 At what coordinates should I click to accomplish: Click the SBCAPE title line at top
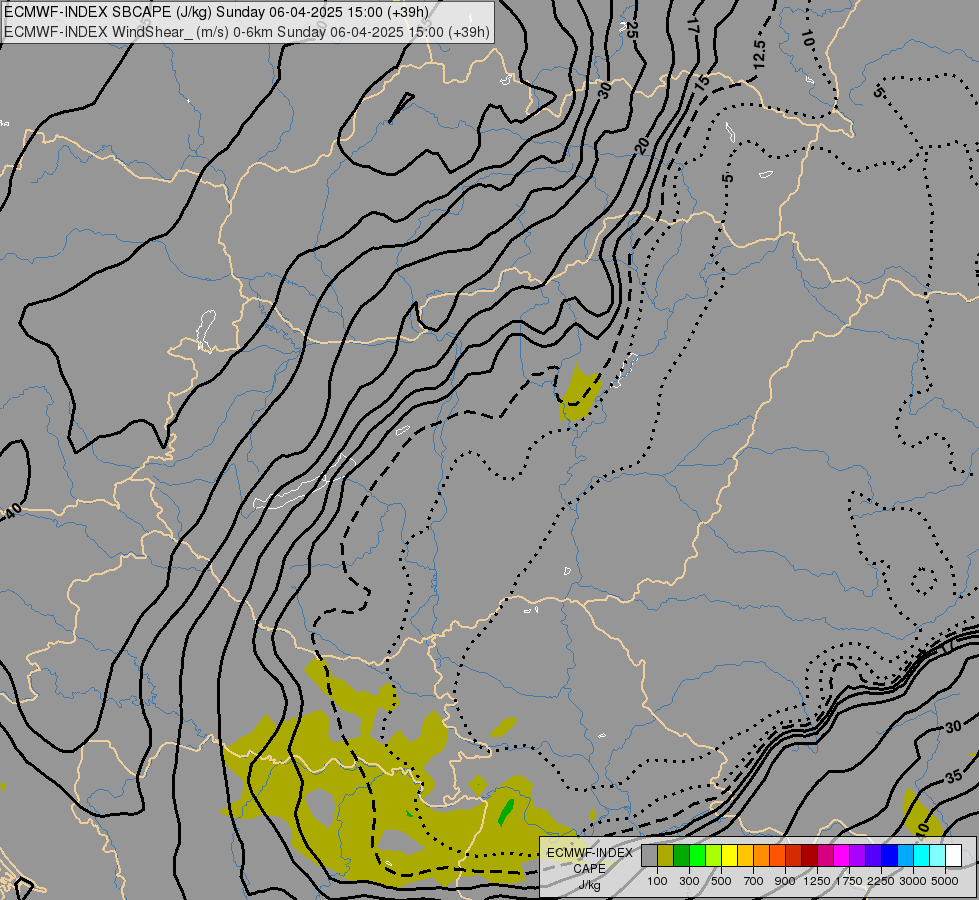click(217, 12)
